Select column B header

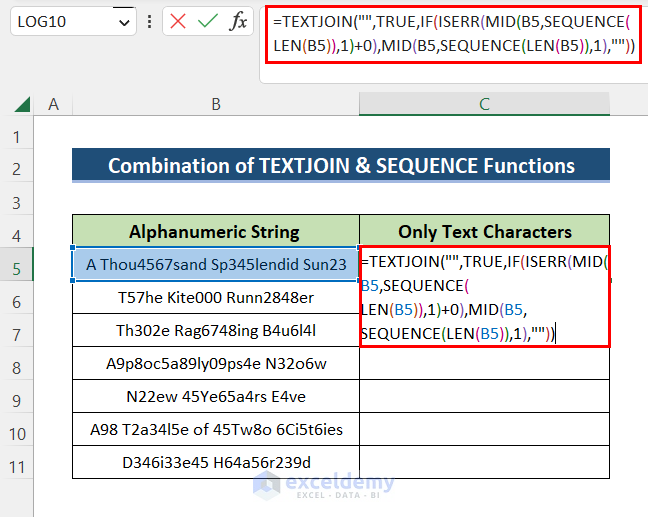point(215,104)
